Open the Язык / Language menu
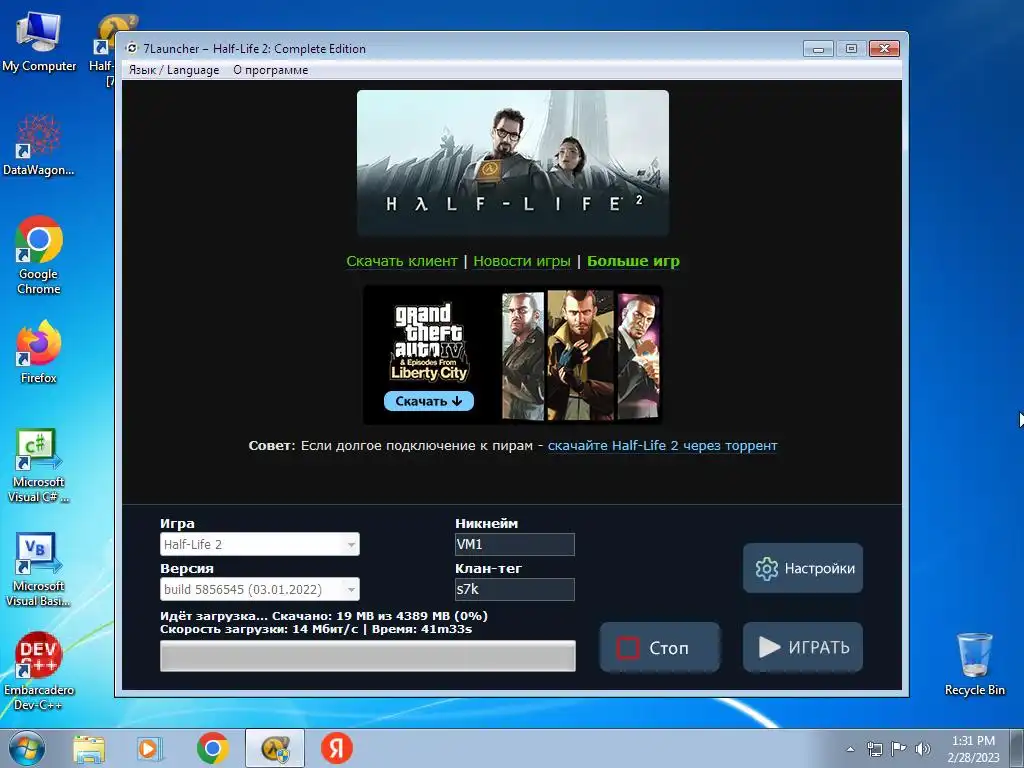The width and height of the screenshot is (1024, 768). click(x=174, y=70)
